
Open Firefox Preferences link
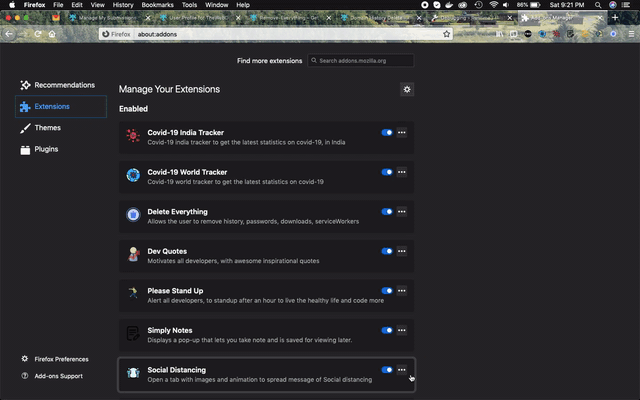[55, 359]
